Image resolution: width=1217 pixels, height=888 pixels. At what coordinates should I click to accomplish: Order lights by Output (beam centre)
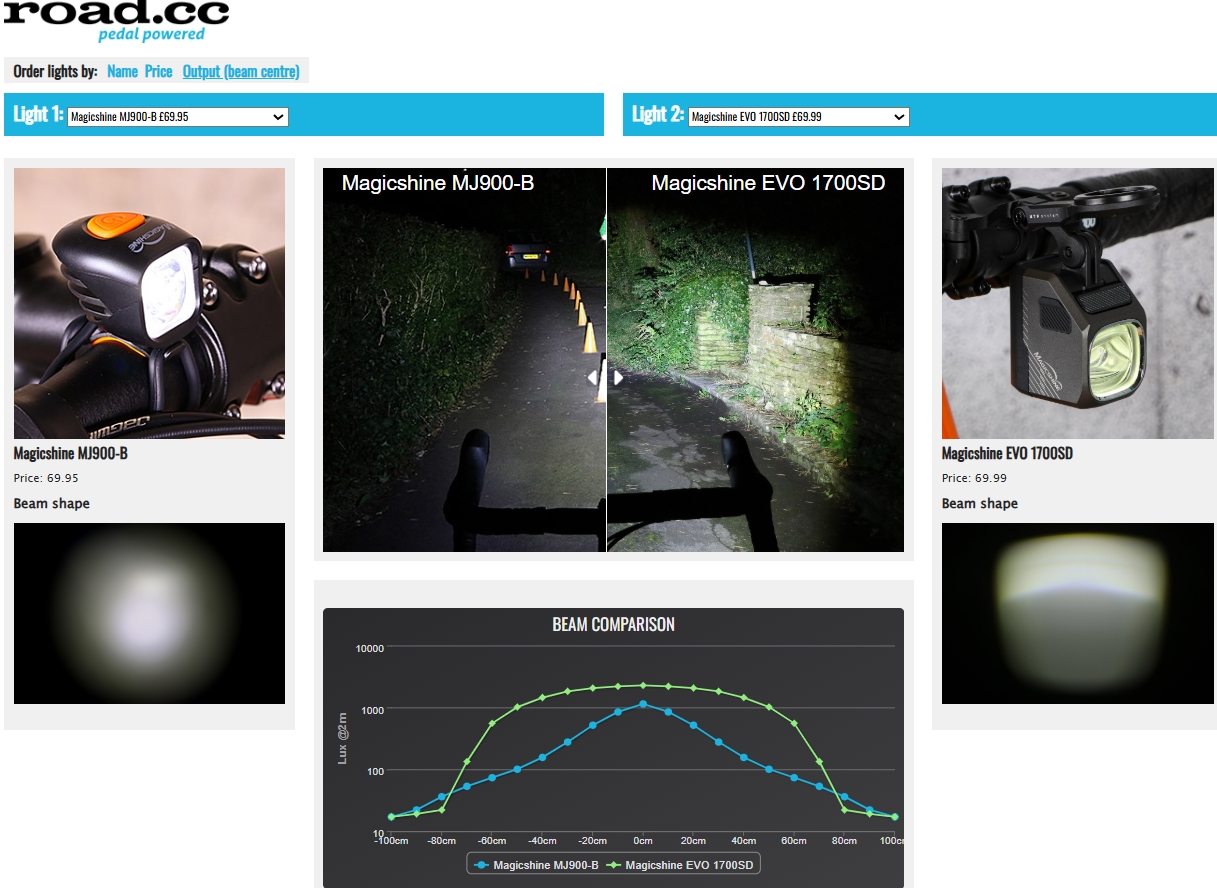(241, 71)
